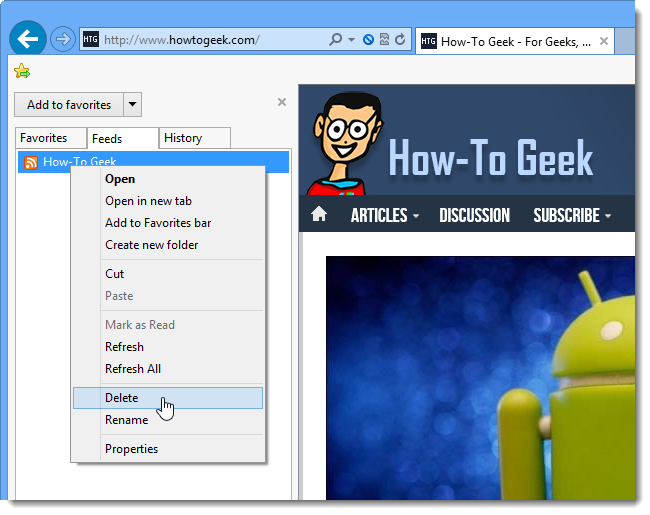Click the HTG favicon on the tab
The image size is (650, 515).
(x=429, y=41)
